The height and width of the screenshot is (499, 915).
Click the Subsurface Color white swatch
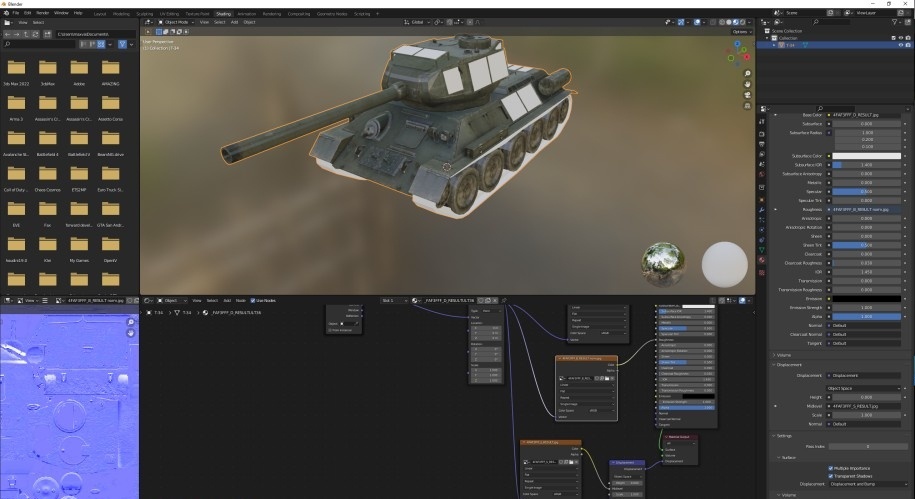tap(866, 156)
